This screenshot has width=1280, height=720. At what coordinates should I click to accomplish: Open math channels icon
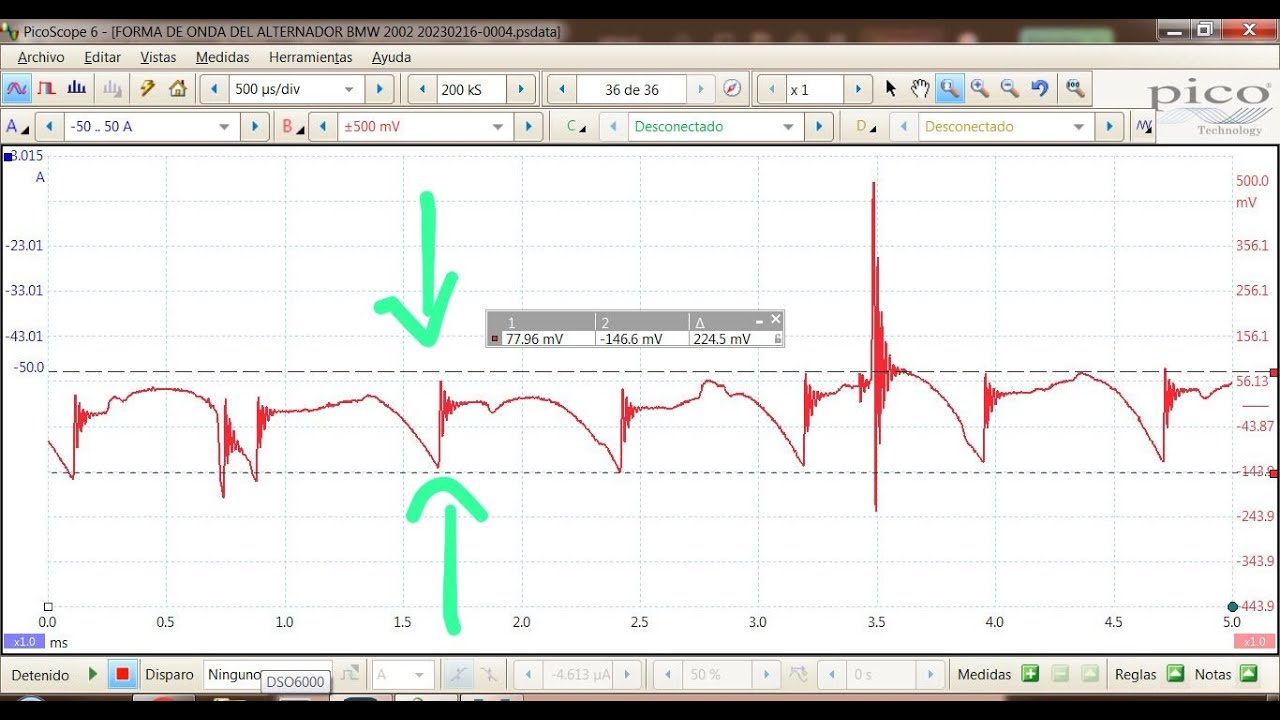[x=1144, y=127]
